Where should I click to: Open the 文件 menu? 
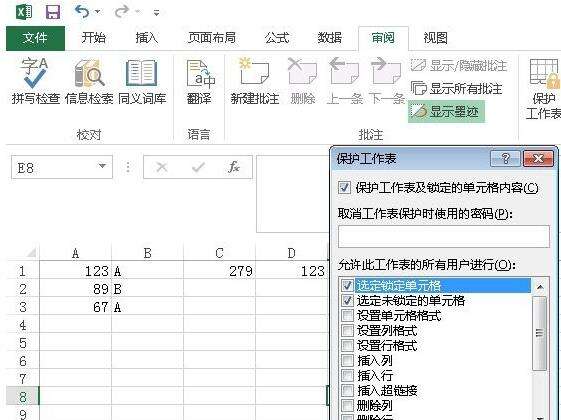[35, 38]
